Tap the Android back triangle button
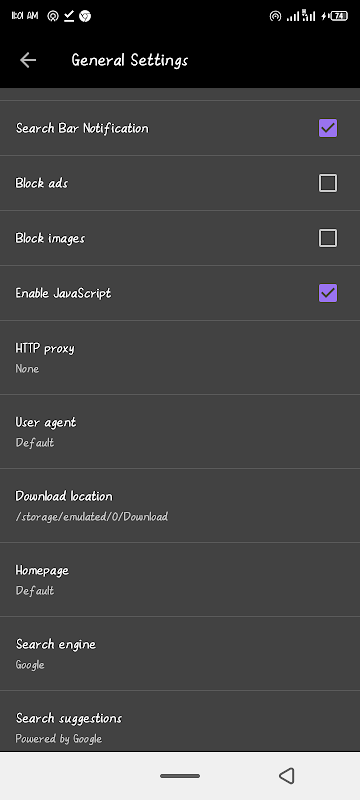This screenshot has width=360, height=800. coord(287,776)
